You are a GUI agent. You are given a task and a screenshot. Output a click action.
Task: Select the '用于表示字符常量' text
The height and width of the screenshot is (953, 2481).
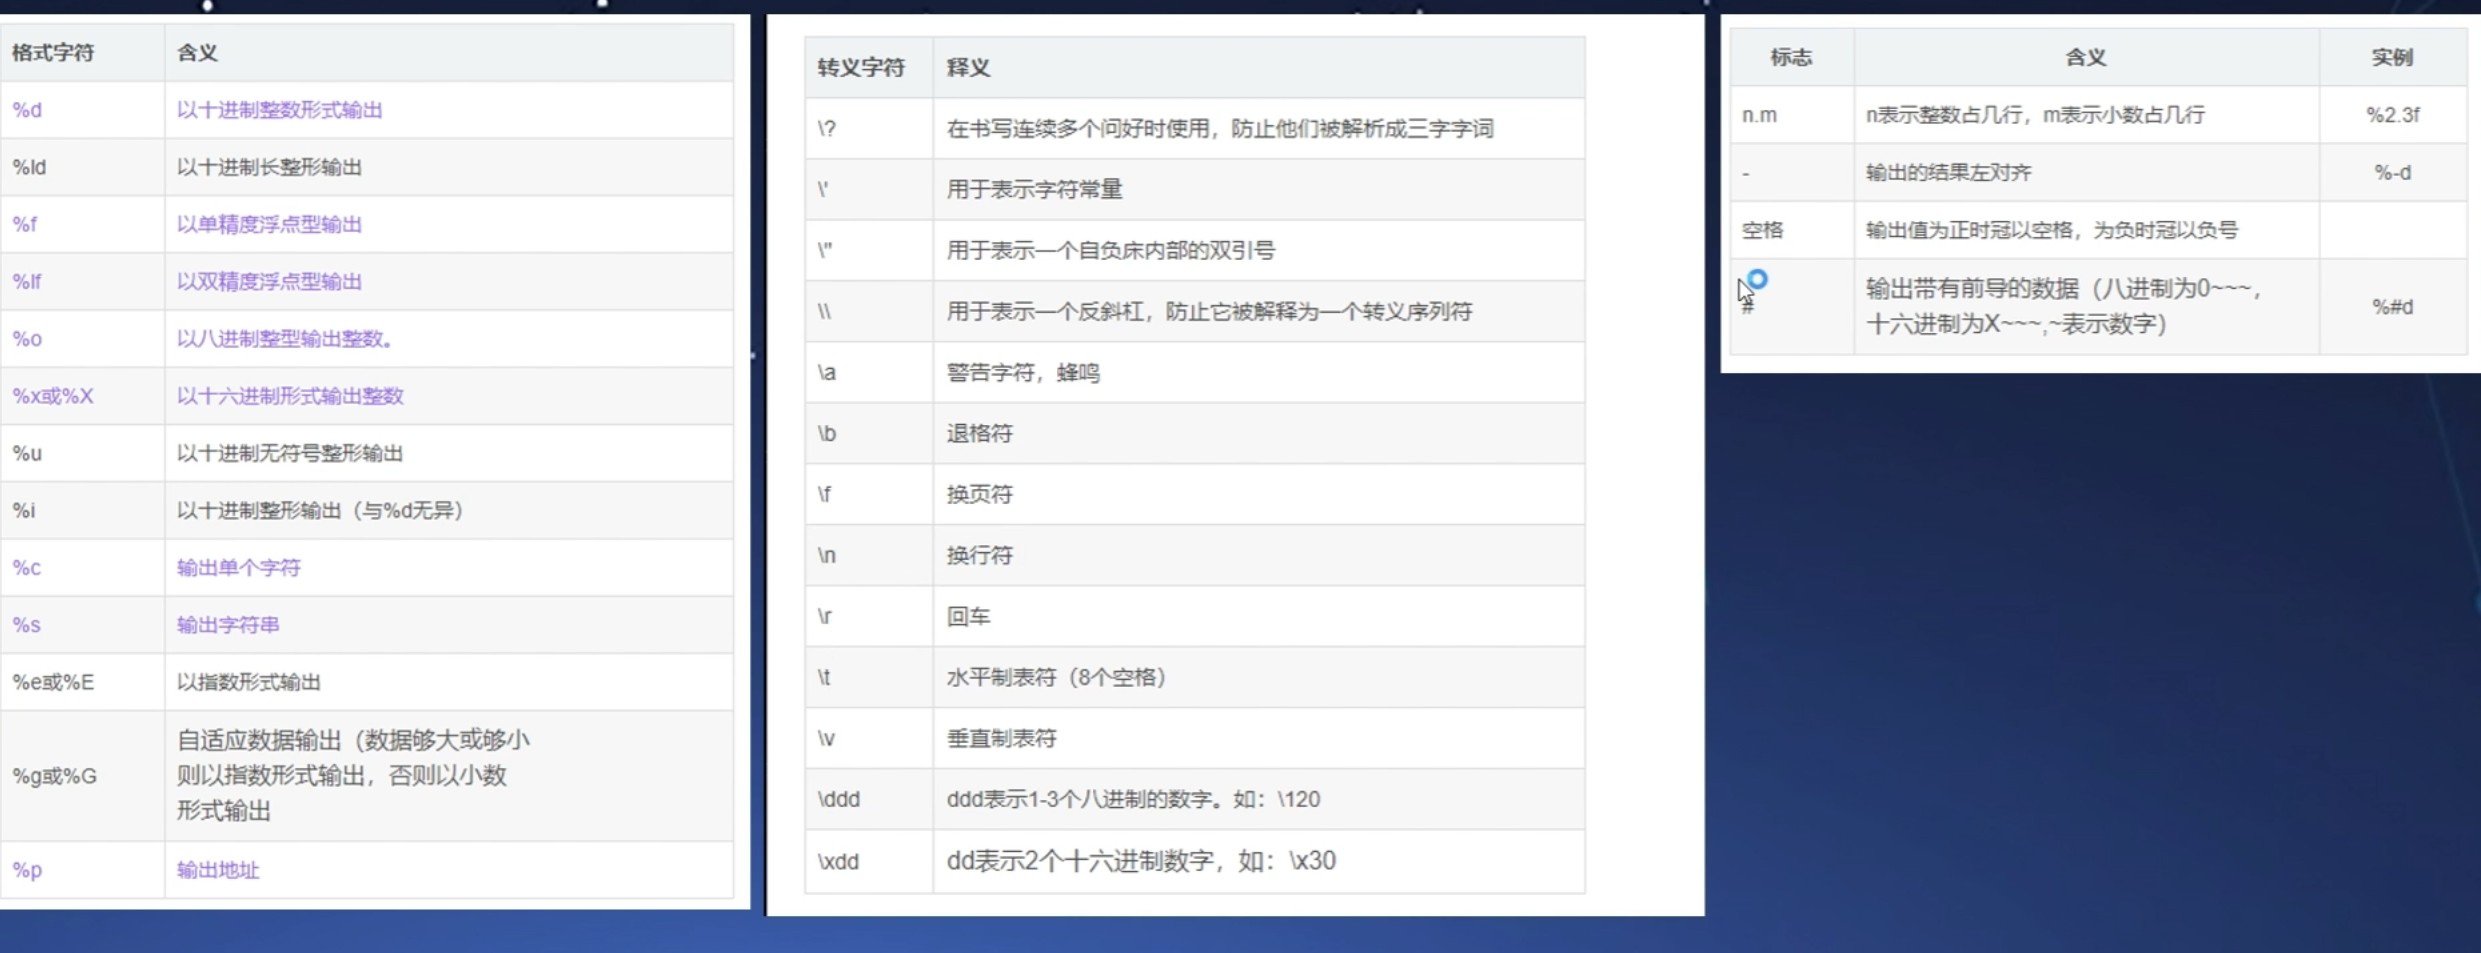pyautogui.click(x=1035, y=189)
